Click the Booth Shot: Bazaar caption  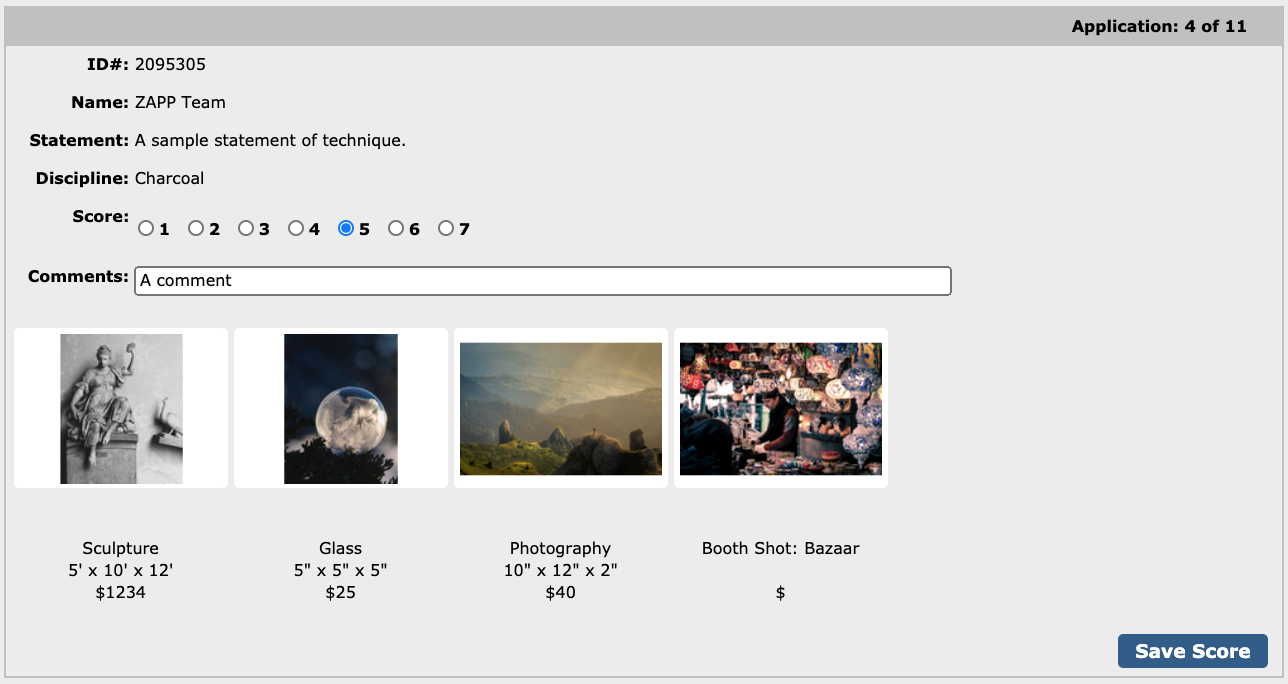click(780, 548)
